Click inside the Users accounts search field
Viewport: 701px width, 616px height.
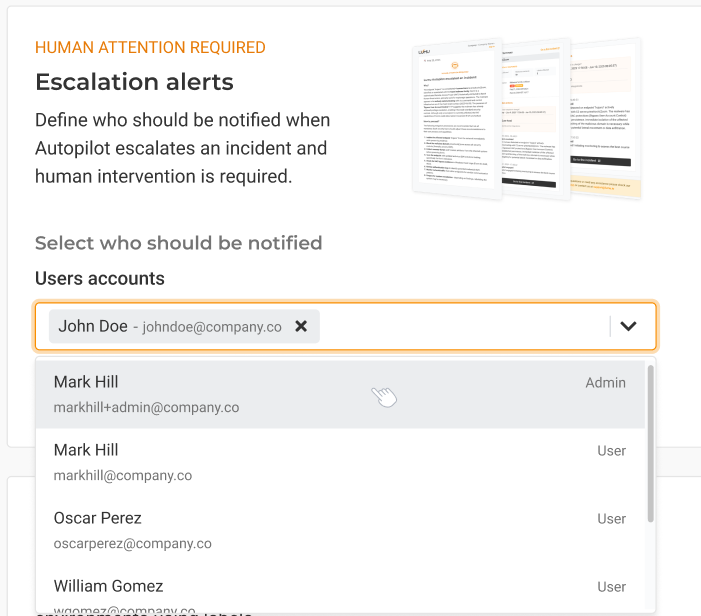pos(460,326)
